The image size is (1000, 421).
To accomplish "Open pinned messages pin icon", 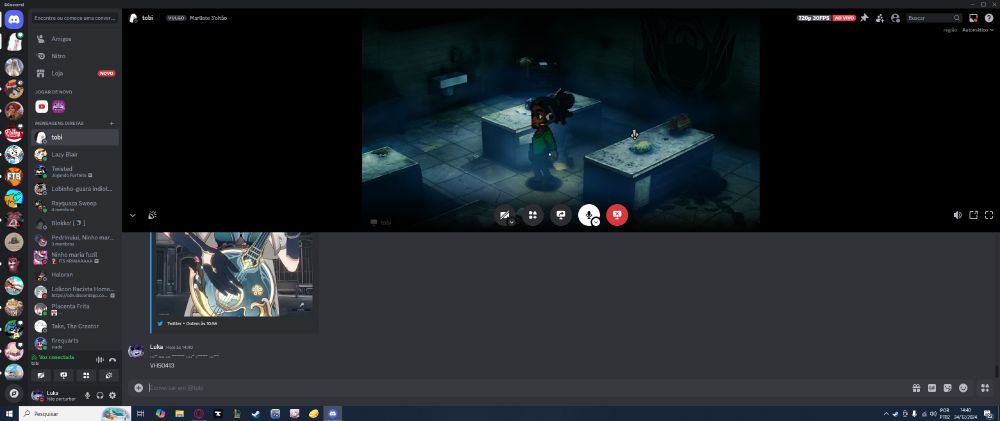I will tap(864, 18).
